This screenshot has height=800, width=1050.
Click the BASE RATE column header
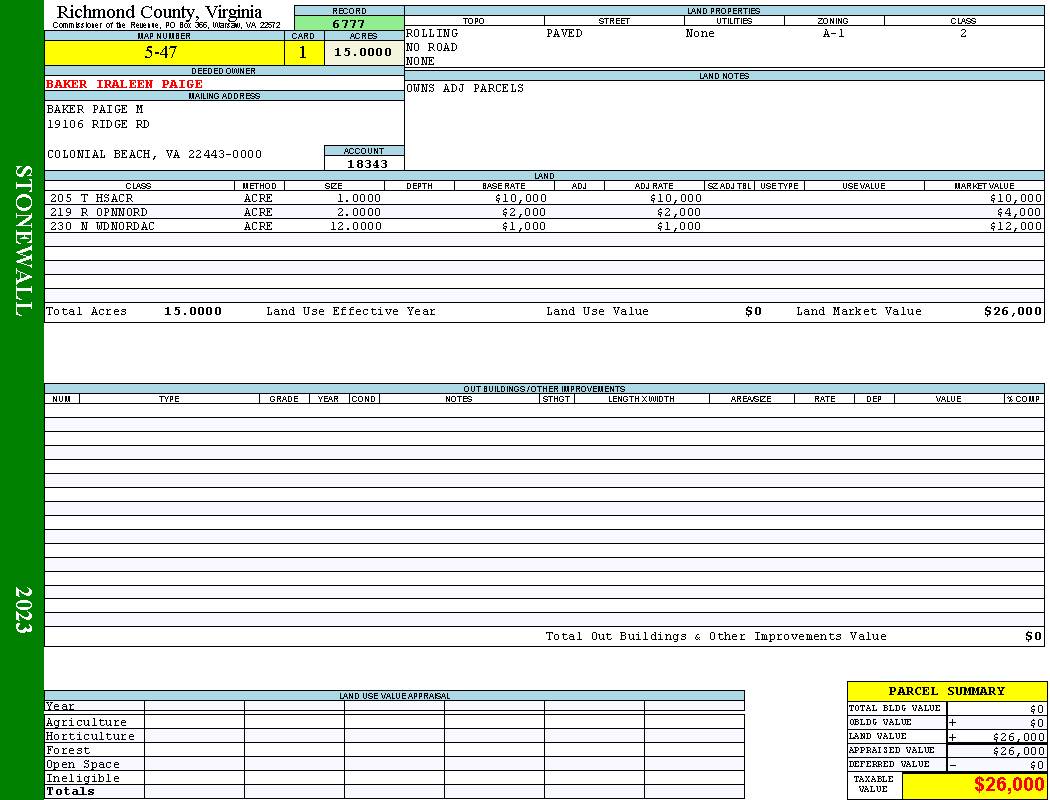click(x=504, y=185)
